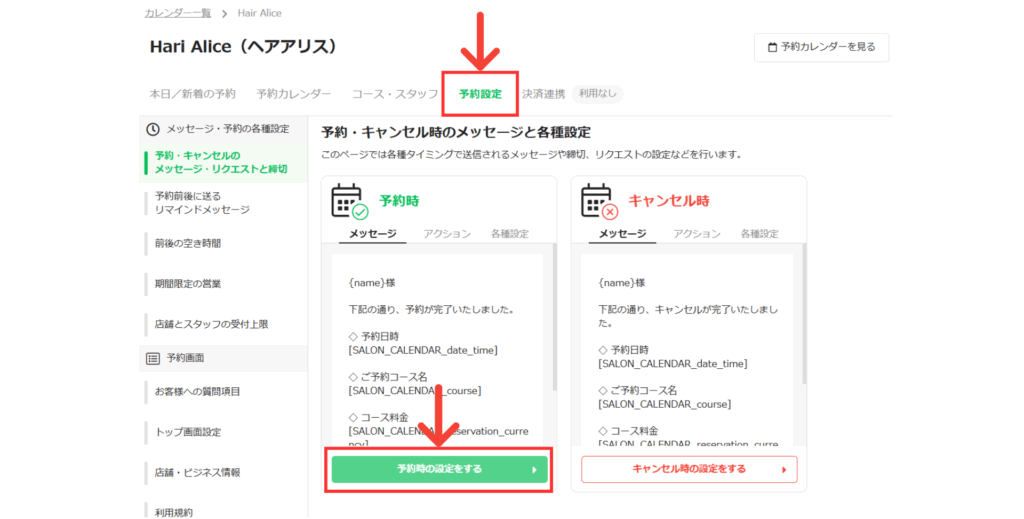Open the 予約設定 tab

(x=480, y=94)
